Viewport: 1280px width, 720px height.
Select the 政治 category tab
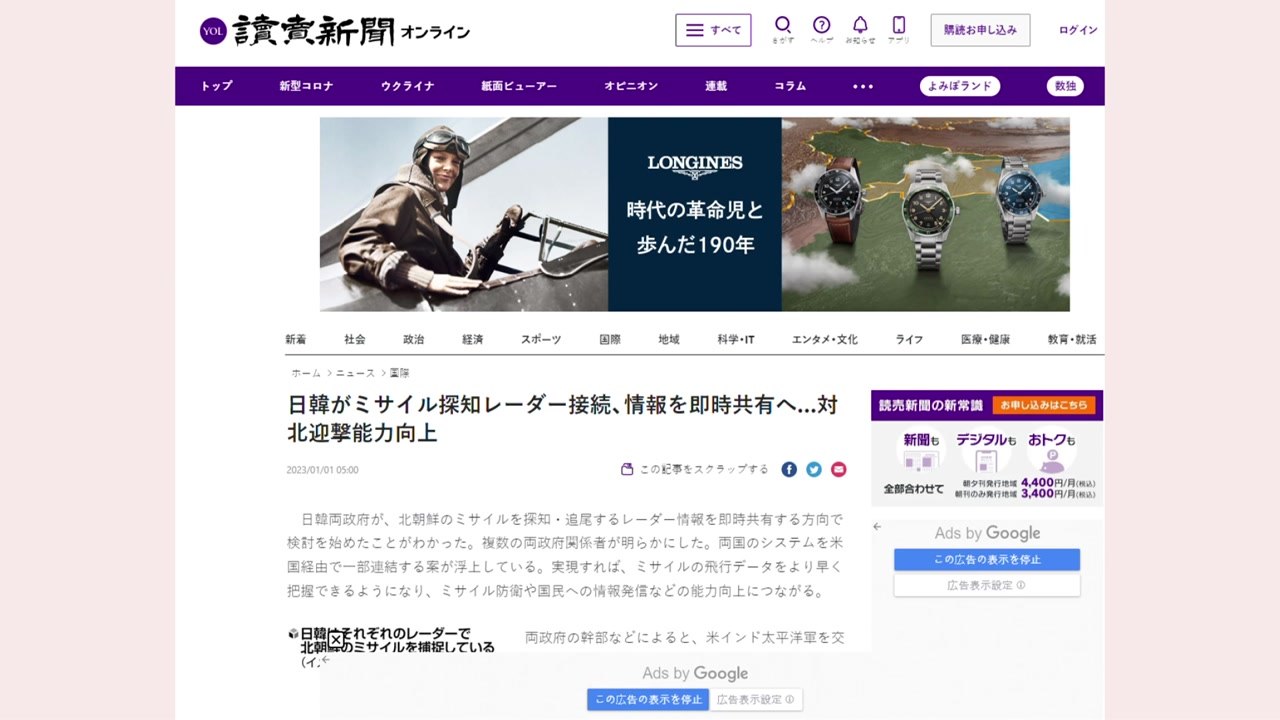click(x=414, y=340)
